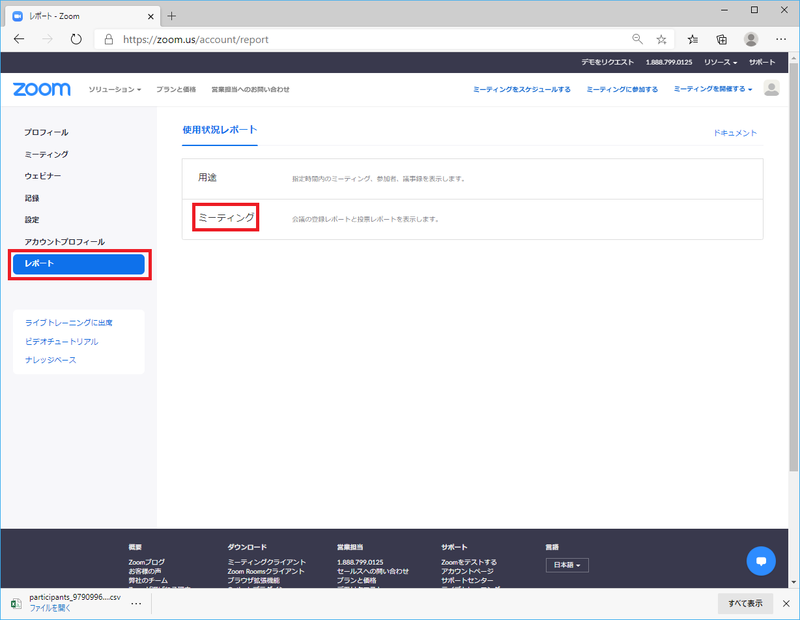Viewport: 800px width, 620px height.
Task: Click ファイルを開く for the downloaded CSV
Action: [x=50, y=608]
